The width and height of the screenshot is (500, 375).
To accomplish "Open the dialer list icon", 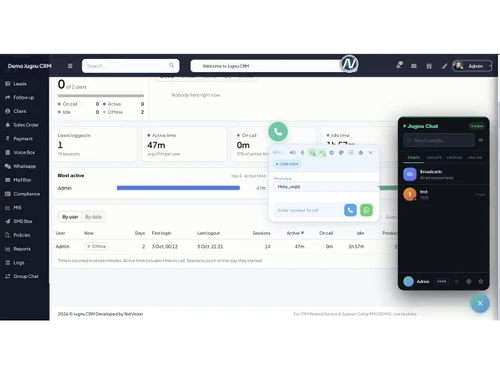I will pyautogui.click(x=351, y=153).
